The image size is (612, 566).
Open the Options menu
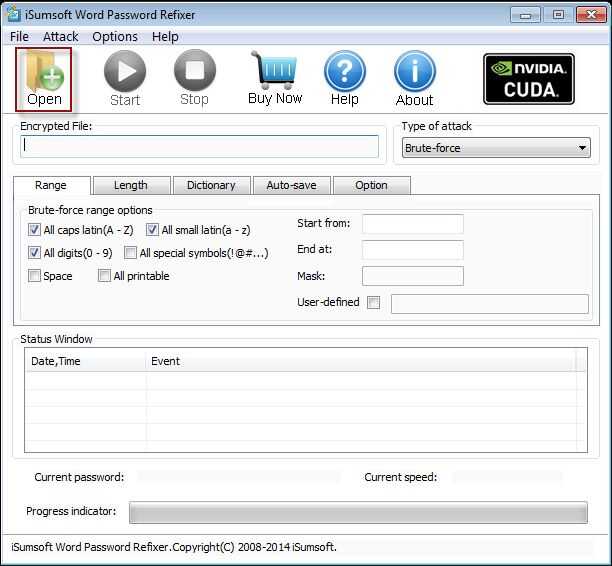tap(115, 37)
